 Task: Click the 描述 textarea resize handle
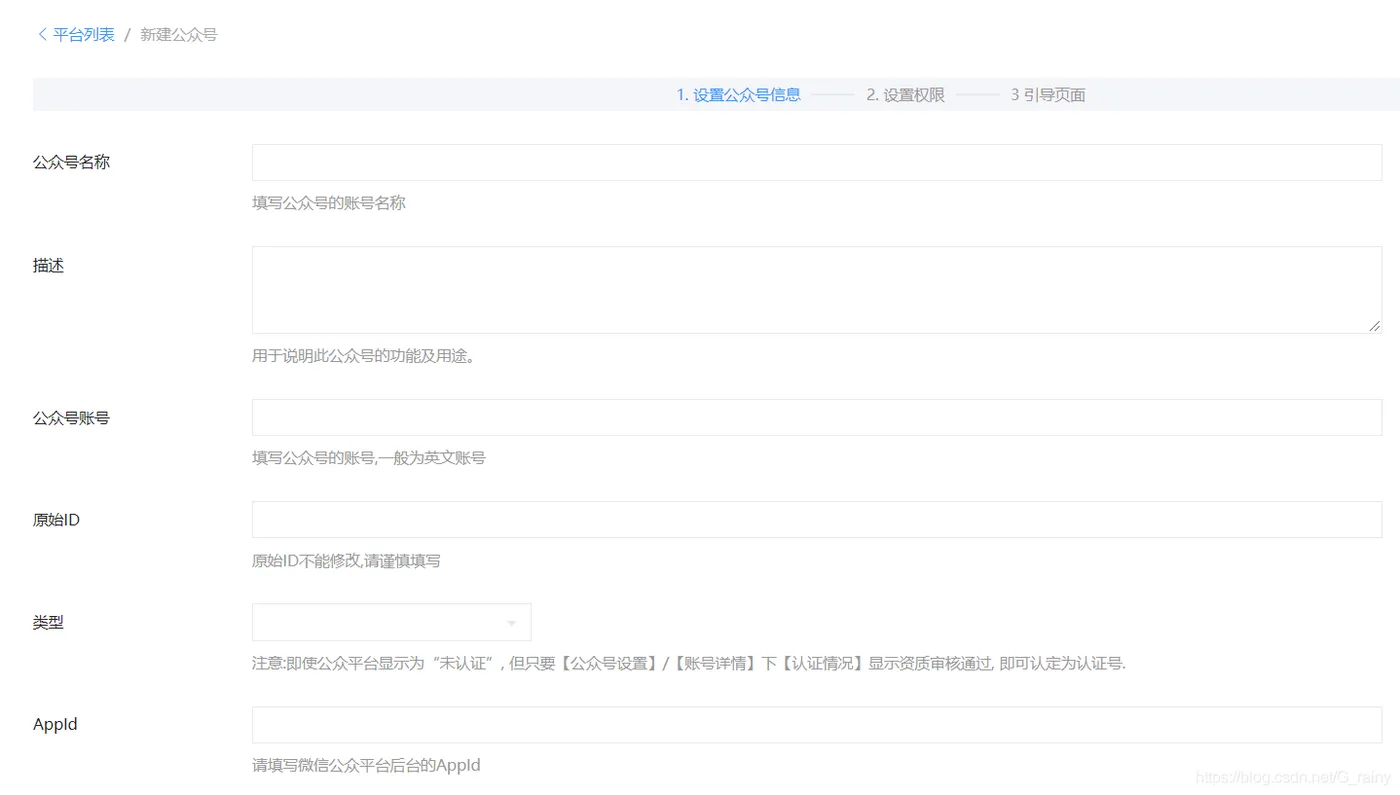pos(1375,326)
